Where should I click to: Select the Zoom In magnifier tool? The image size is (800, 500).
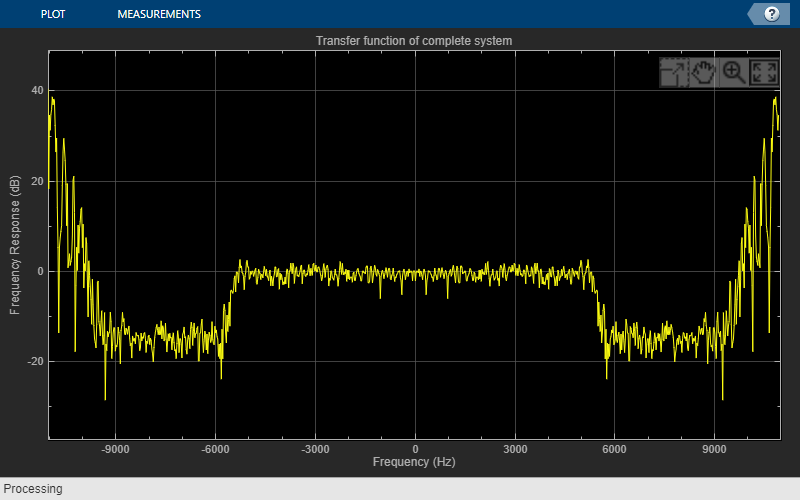pos(734,72)
